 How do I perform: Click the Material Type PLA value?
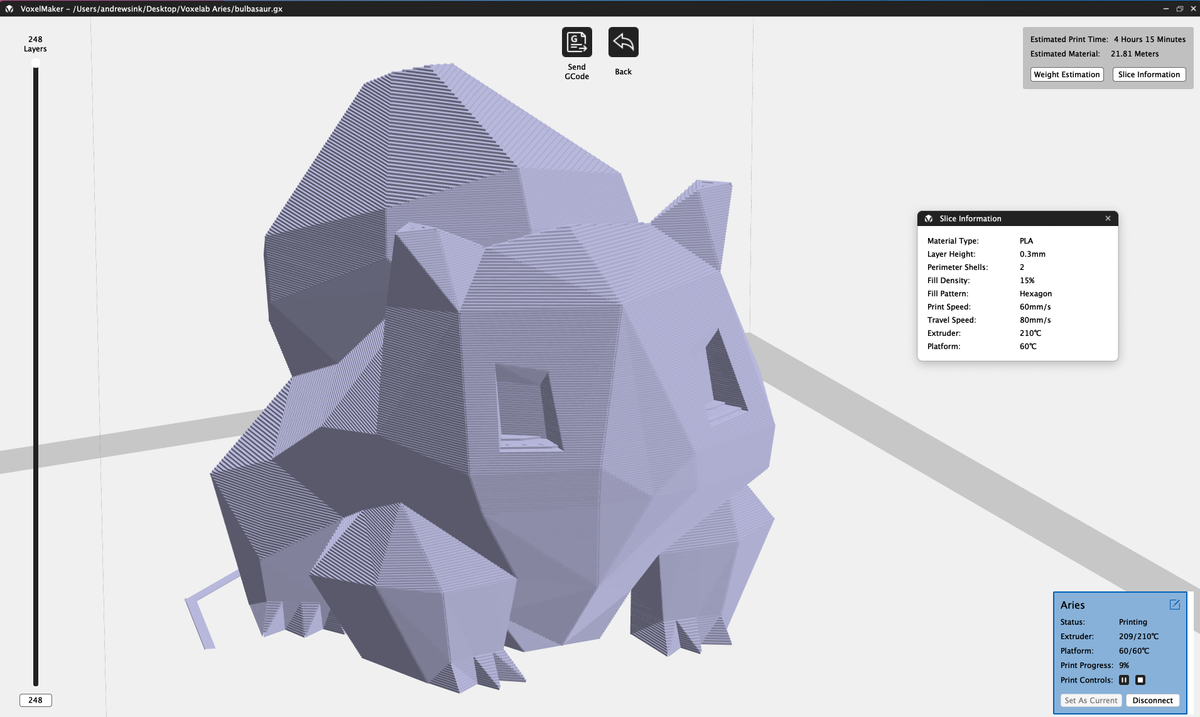pos(1027,241)
